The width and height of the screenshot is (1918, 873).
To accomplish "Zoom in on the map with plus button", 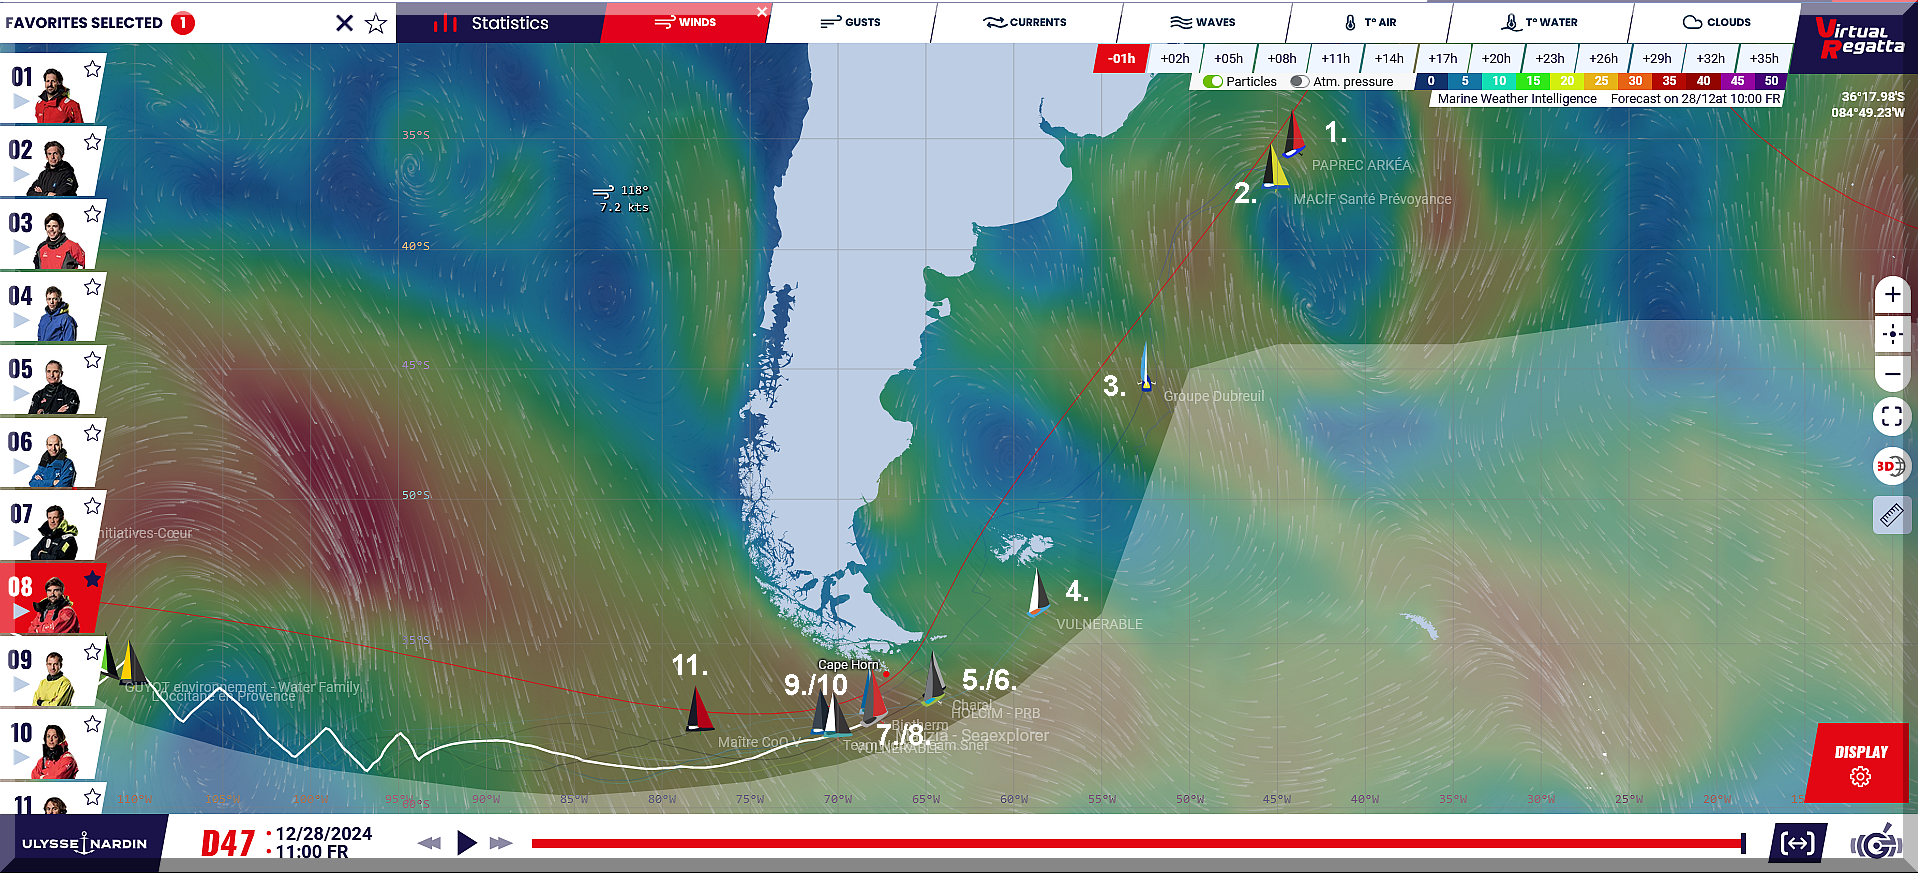I will click(1892, 295).
